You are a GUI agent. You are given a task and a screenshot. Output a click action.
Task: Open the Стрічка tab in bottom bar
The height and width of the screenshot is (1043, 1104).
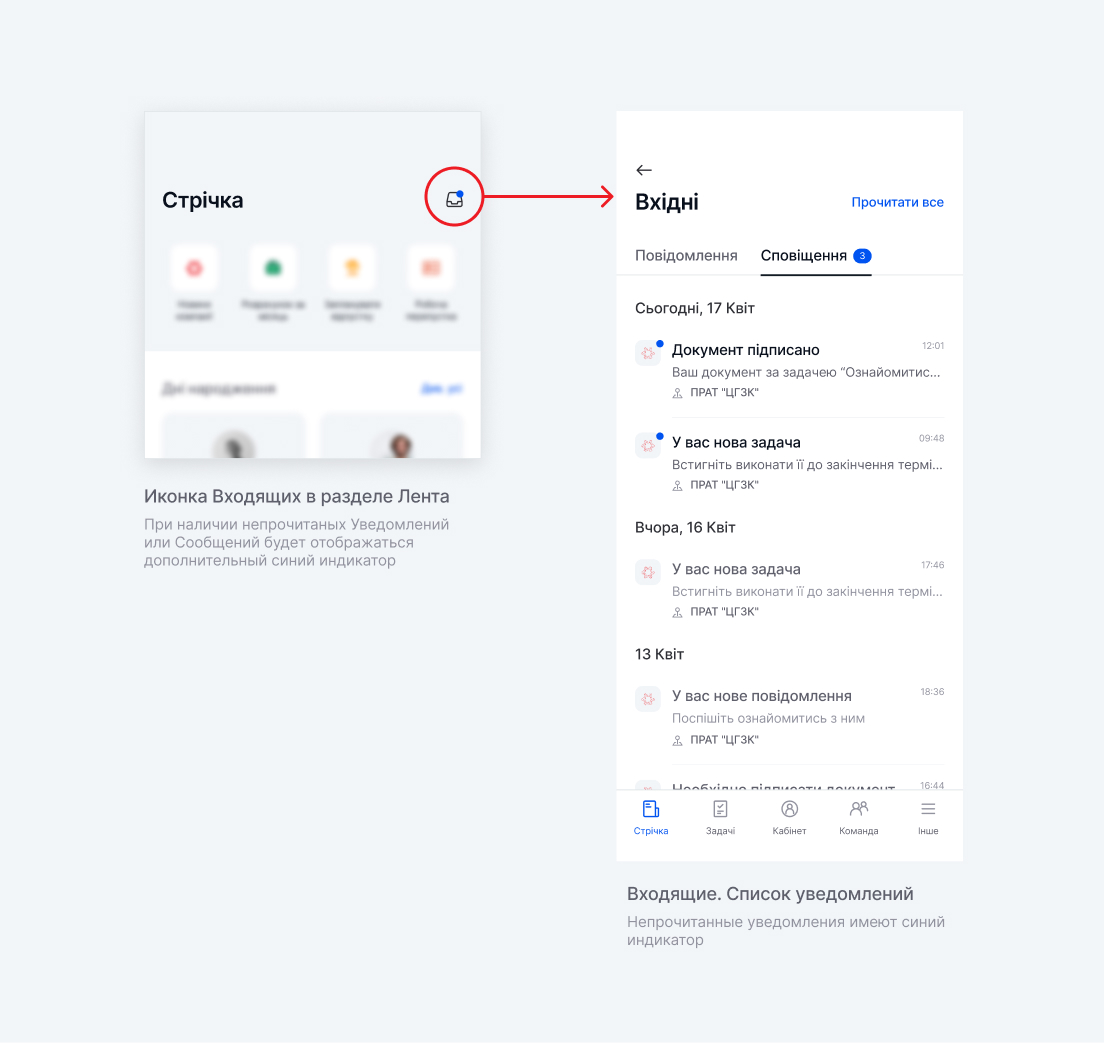(651, 818)
